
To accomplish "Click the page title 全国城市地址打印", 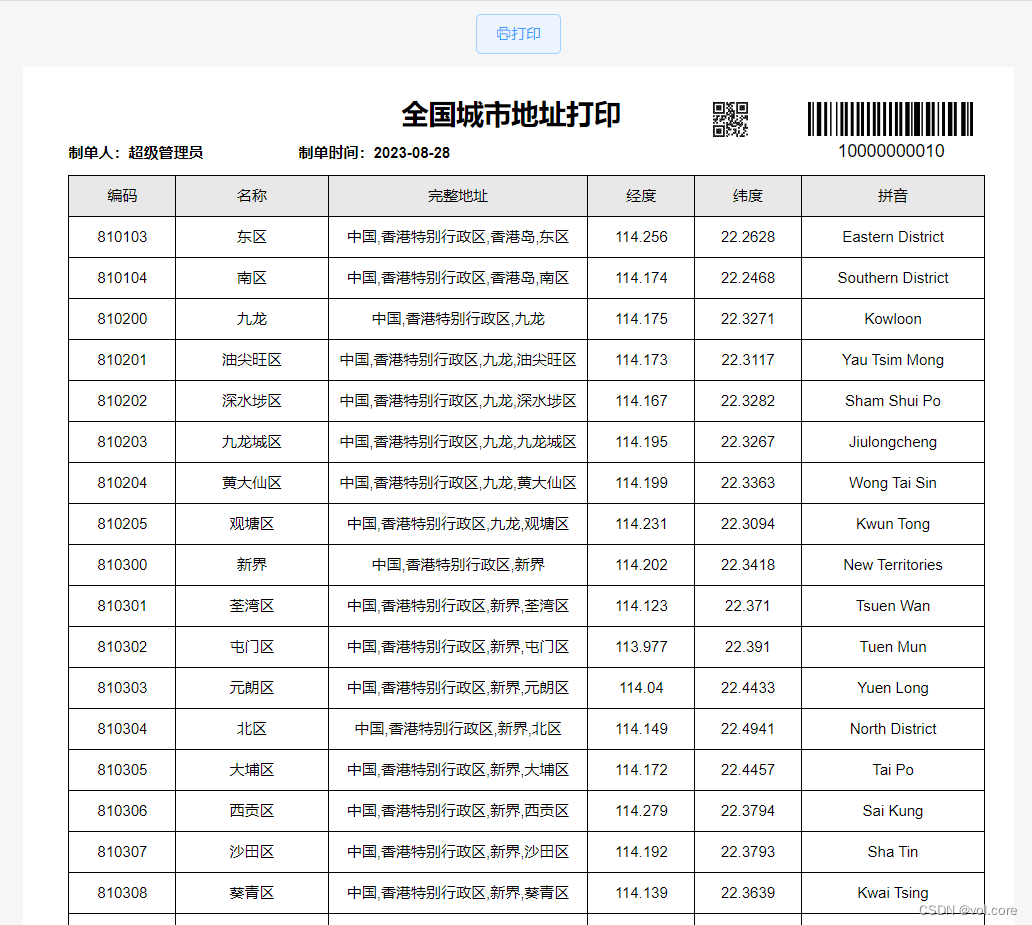I will pyautogui.click(x=510, y=115).
